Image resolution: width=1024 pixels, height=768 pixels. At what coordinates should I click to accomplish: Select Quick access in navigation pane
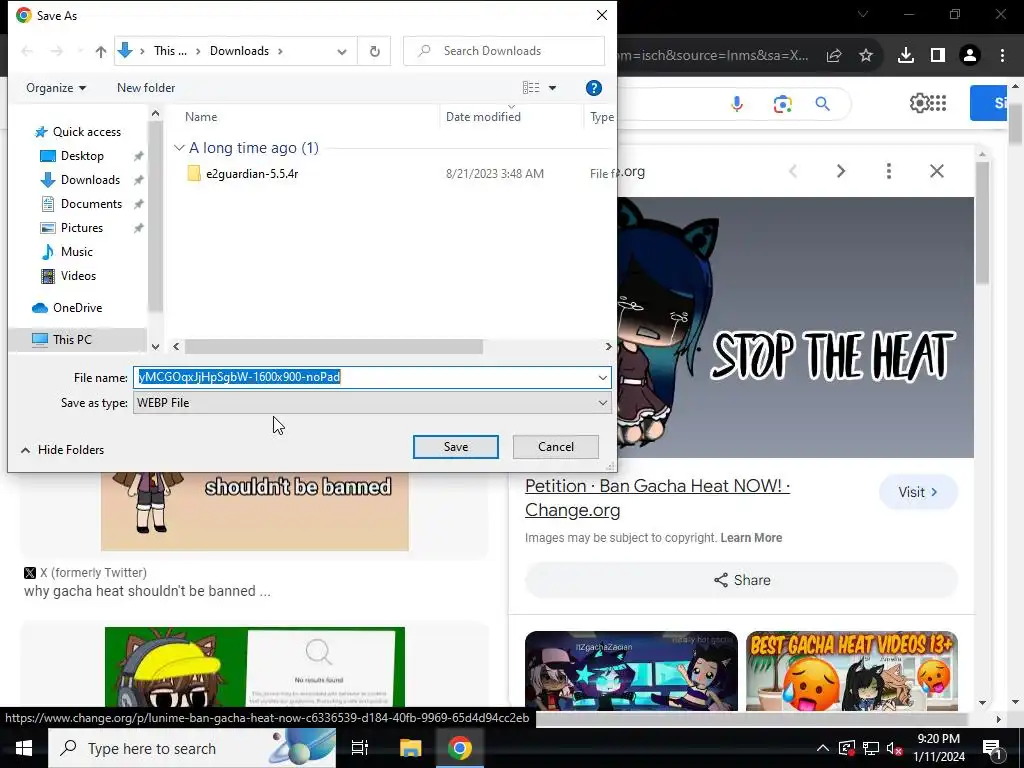tap(78, 132)
